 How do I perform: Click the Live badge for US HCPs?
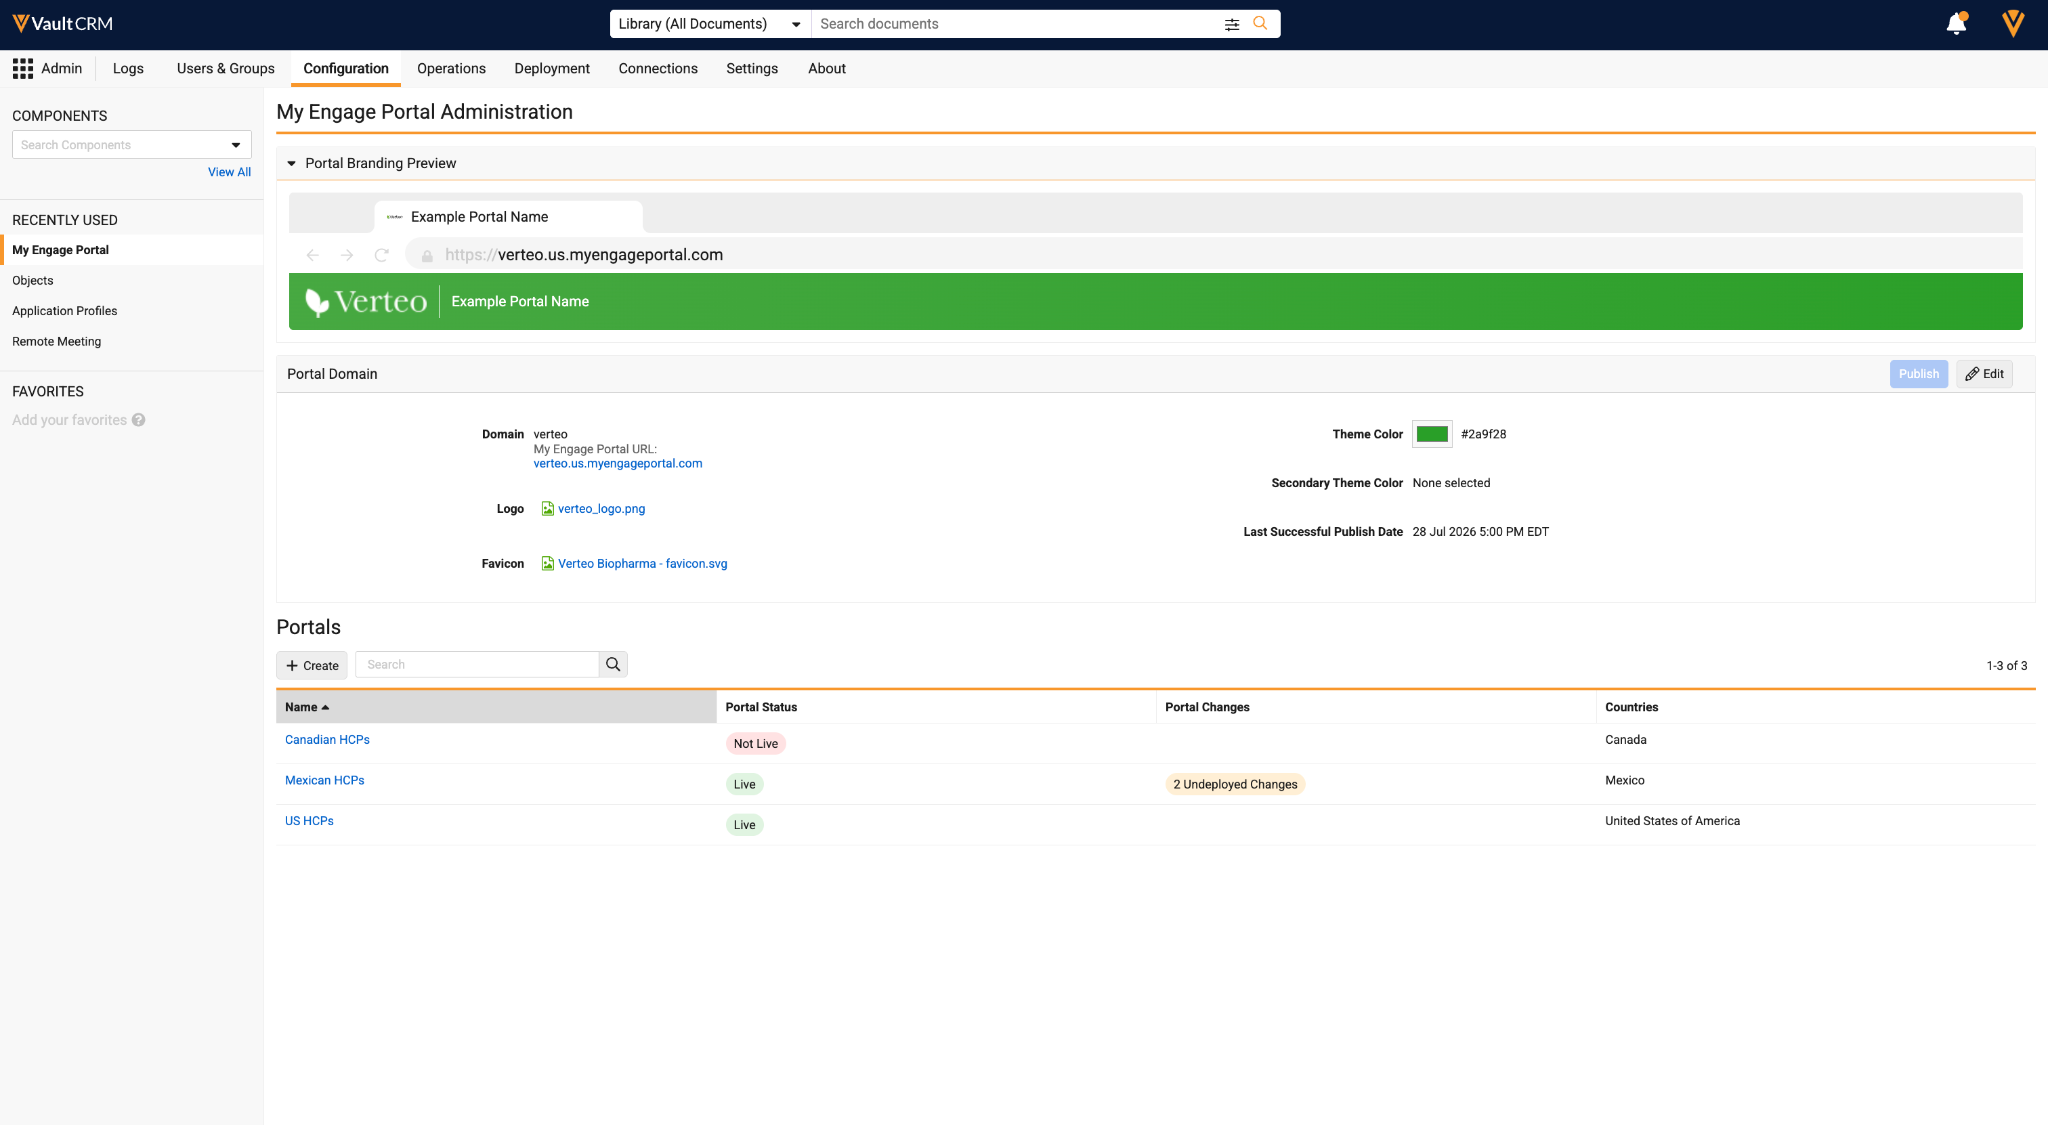coord(744,825)
